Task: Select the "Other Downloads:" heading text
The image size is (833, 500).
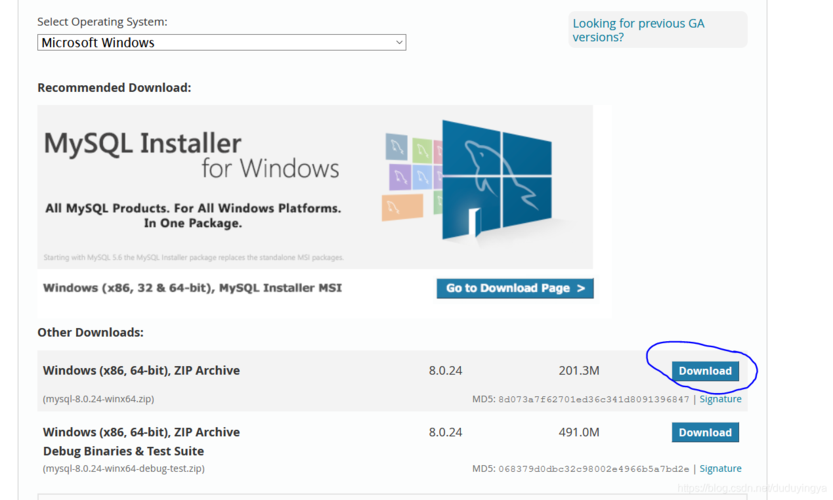Action: point(90,333)
